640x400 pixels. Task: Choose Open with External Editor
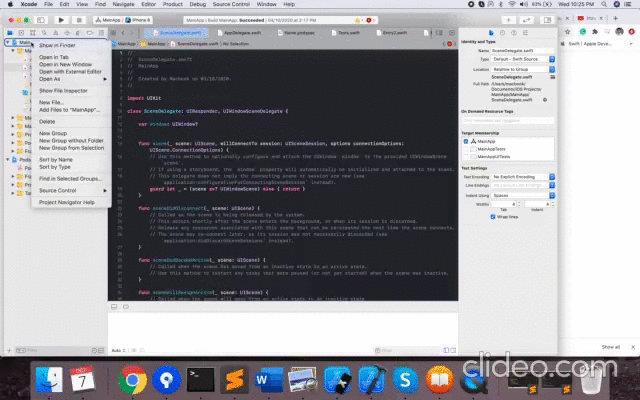pos(71,71)
